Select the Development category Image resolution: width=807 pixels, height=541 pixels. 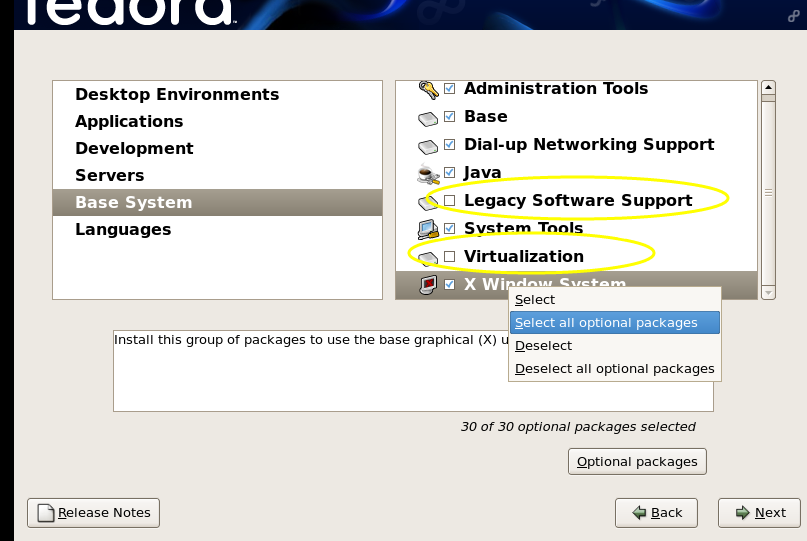tap(217, 148)
